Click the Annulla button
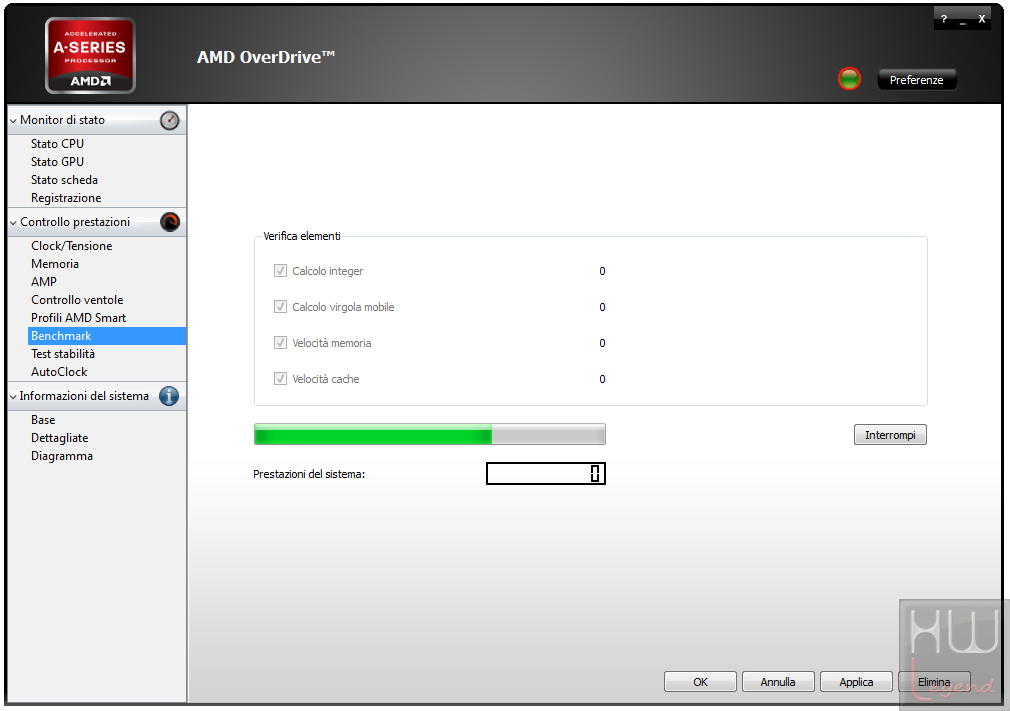Viewport: 1010px width, 711px height. (778, 681)
